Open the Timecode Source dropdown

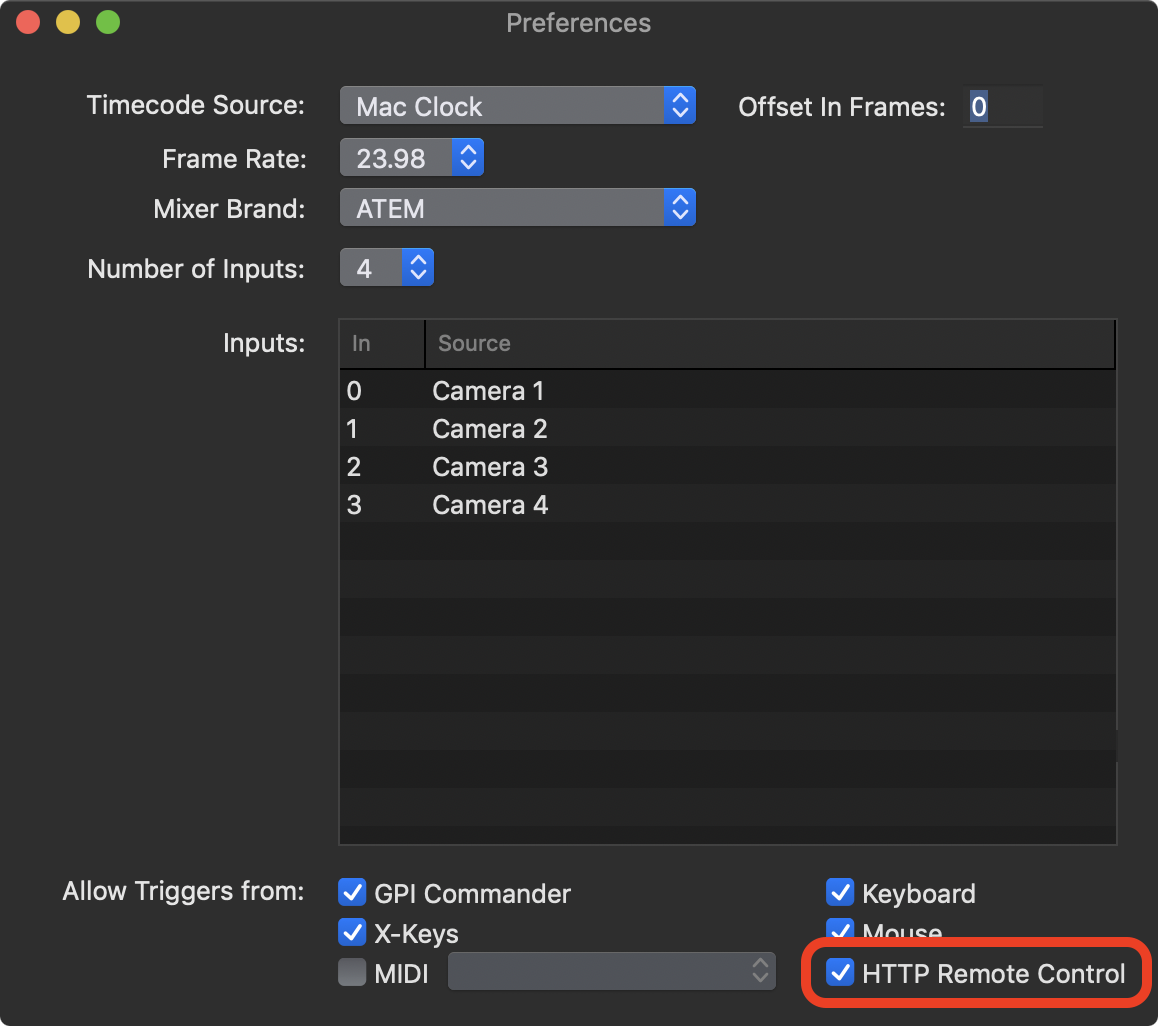pyautogui.click(x=517, y=106)
